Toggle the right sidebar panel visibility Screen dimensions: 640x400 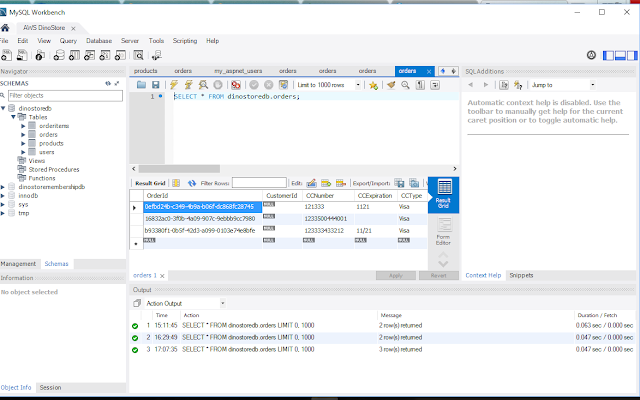[632, 55]
